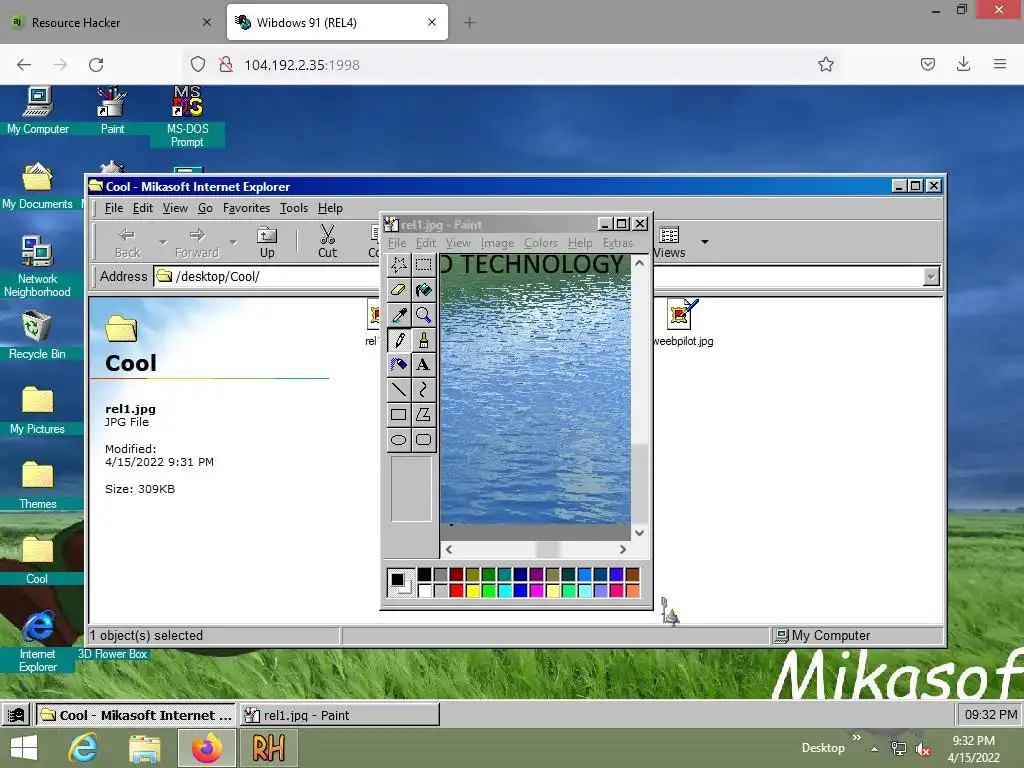The height and width of the screenshot is (768, 1024).
Task: Open the Tools menu in Explorer
Action: pyautogui.click(x=294, y=208)
